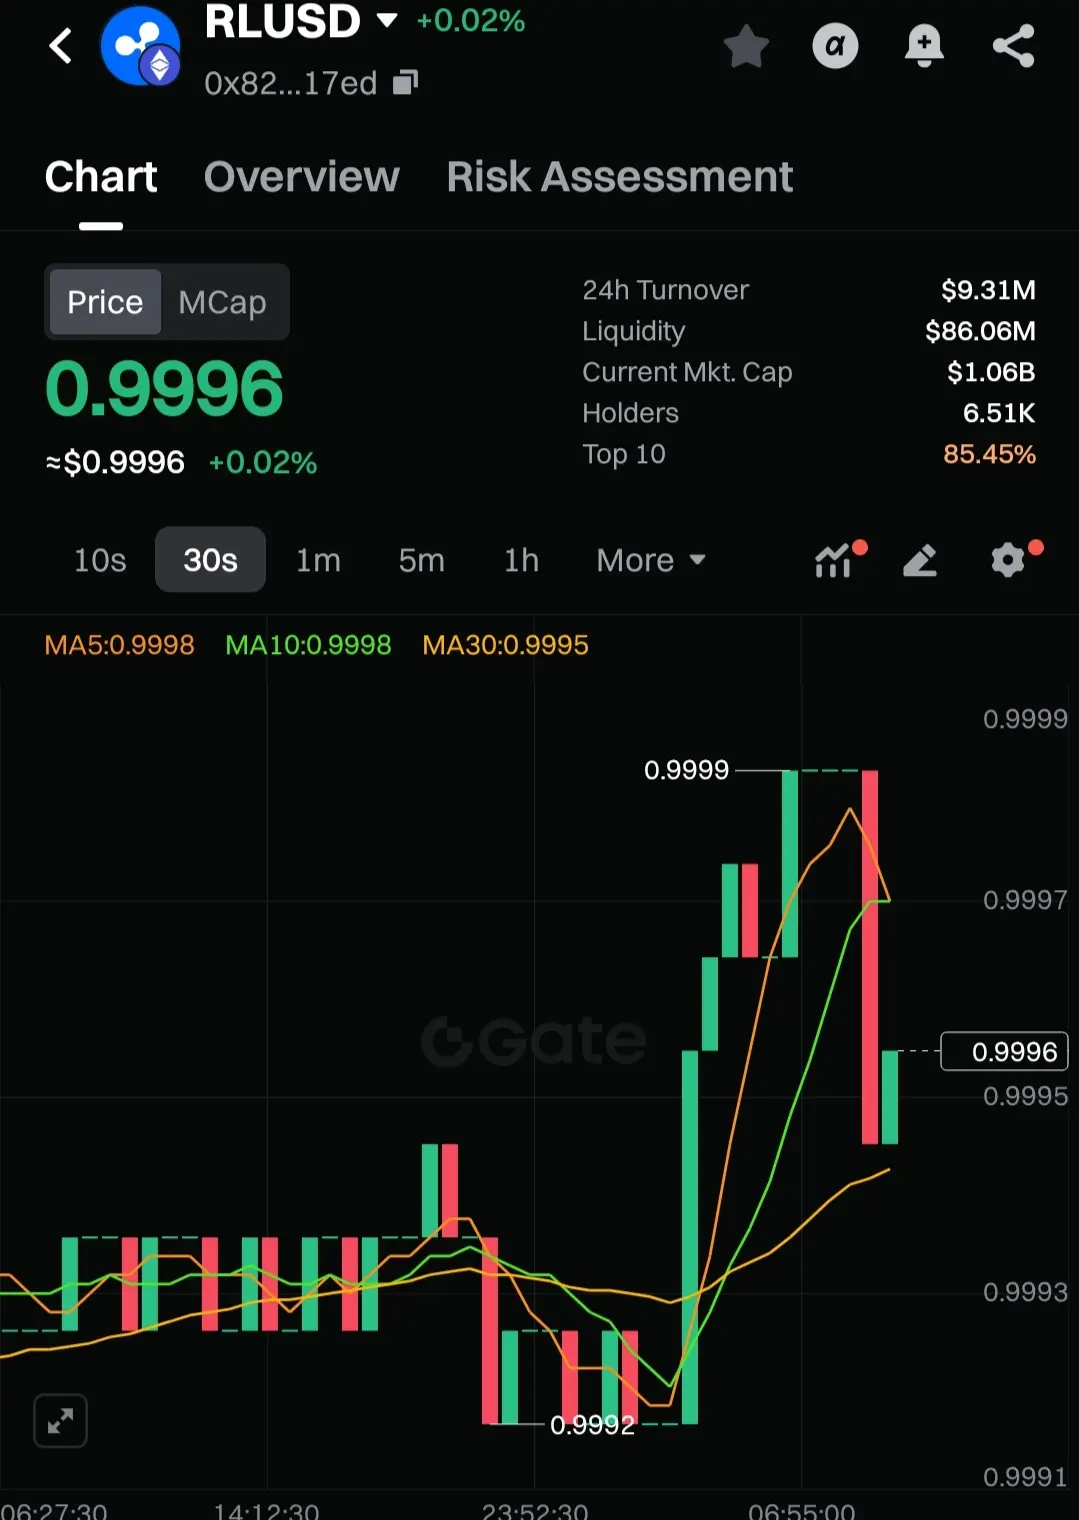Tap the 0.9993 price axis label
This screenshot has height=1520, width=1079.
click(x=1025, y=1292)
